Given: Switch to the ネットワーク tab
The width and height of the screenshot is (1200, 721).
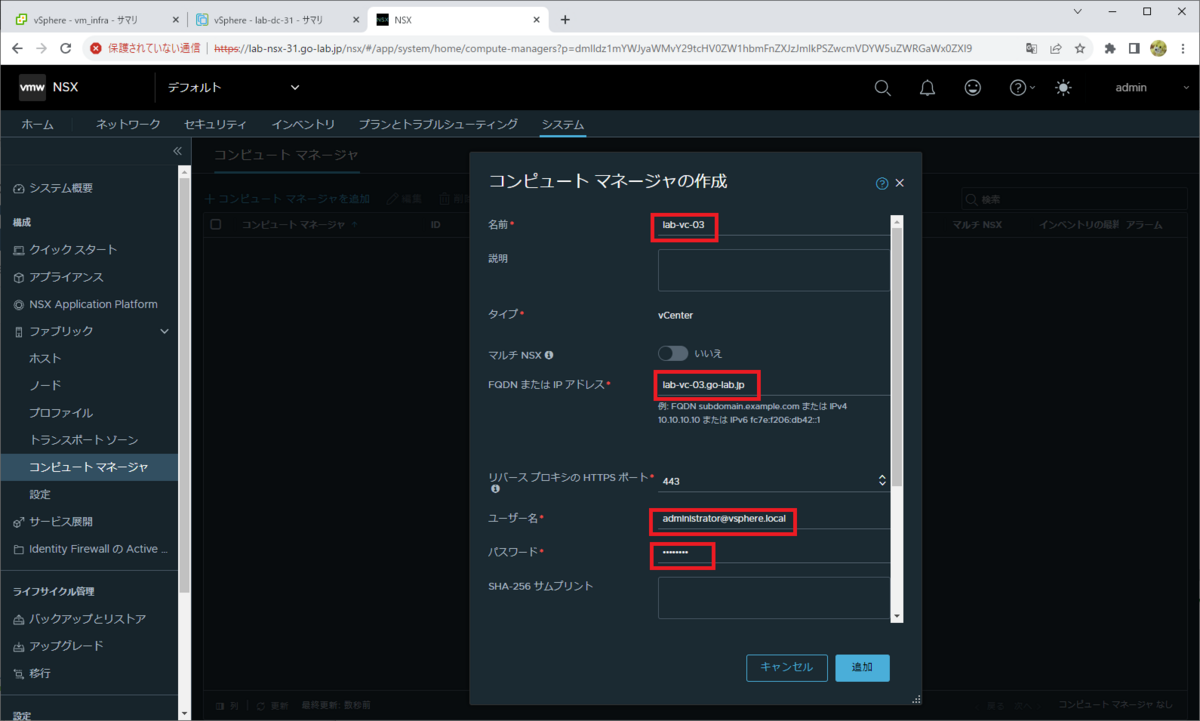Looking at the screenshot, I should click(128, 124).
